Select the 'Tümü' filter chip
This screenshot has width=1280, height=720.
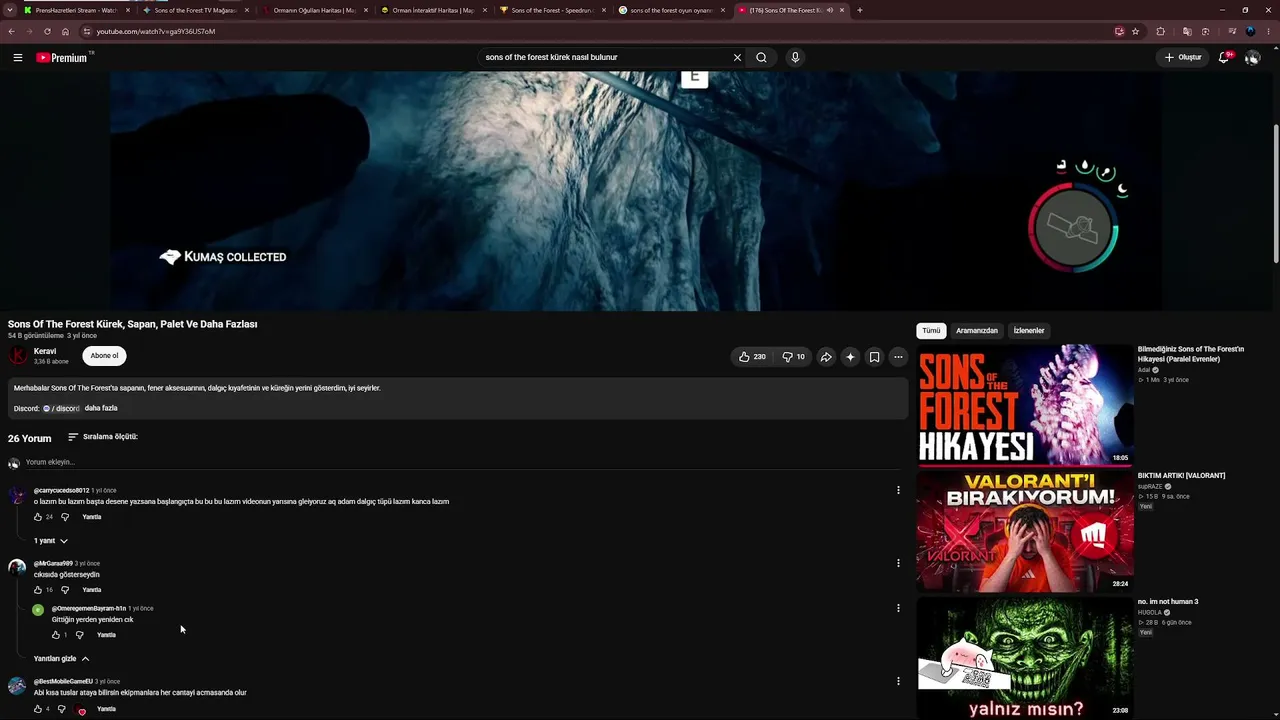coord(931,331)
